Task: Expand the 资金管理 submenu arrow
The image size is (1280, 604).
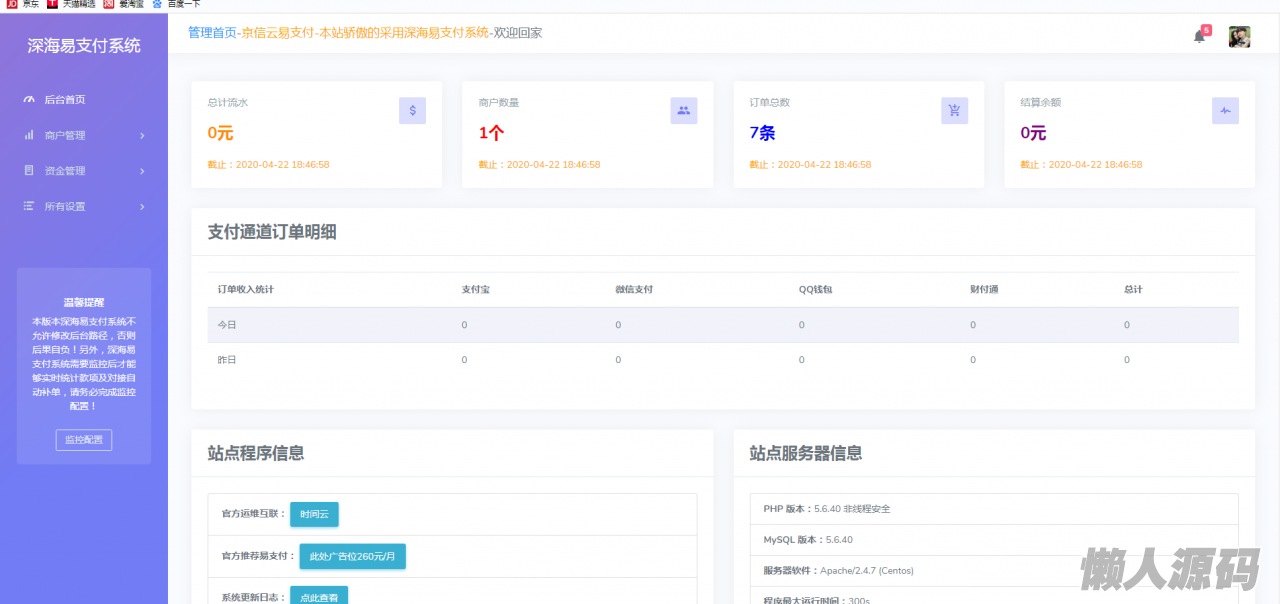Action: [142, 171]
